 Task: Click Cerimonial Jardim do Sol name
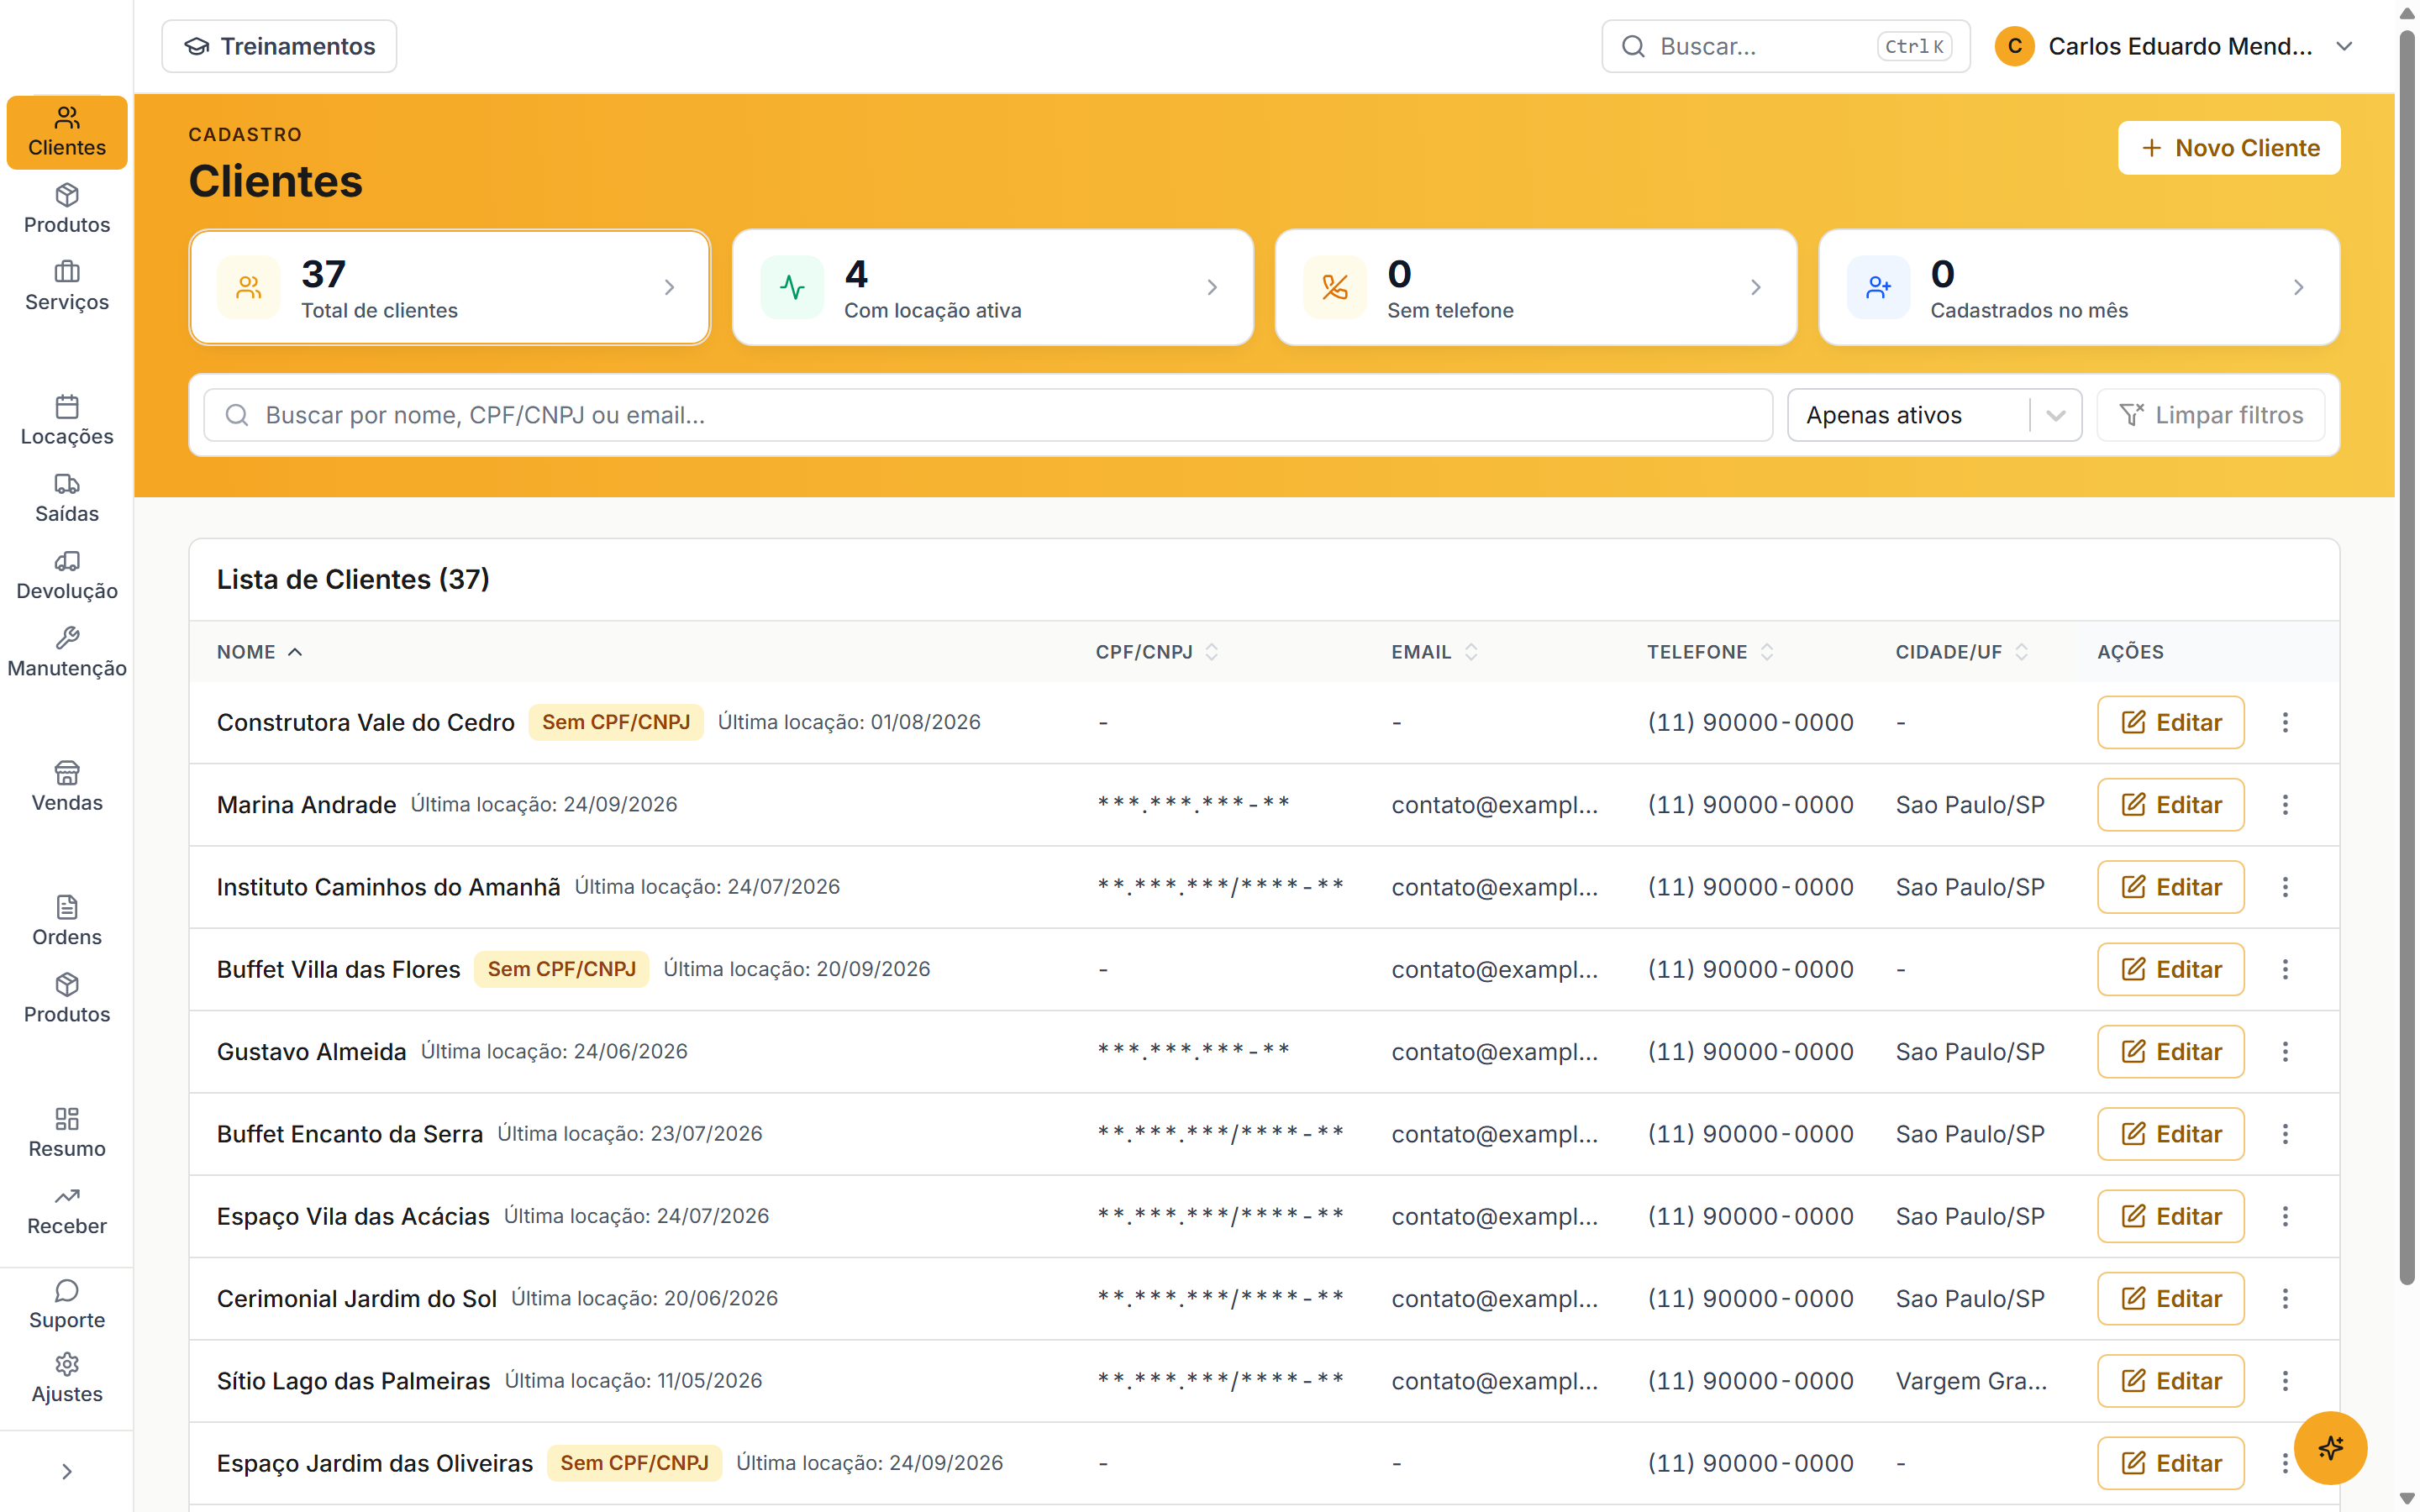coord(357,1299)
